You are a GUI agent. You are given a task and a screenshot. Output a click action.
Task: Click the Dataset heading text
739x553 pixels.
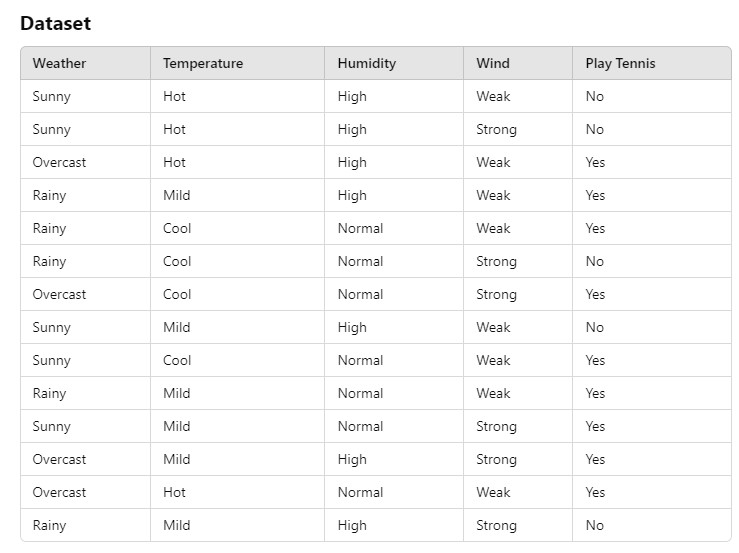click(55, 23)
